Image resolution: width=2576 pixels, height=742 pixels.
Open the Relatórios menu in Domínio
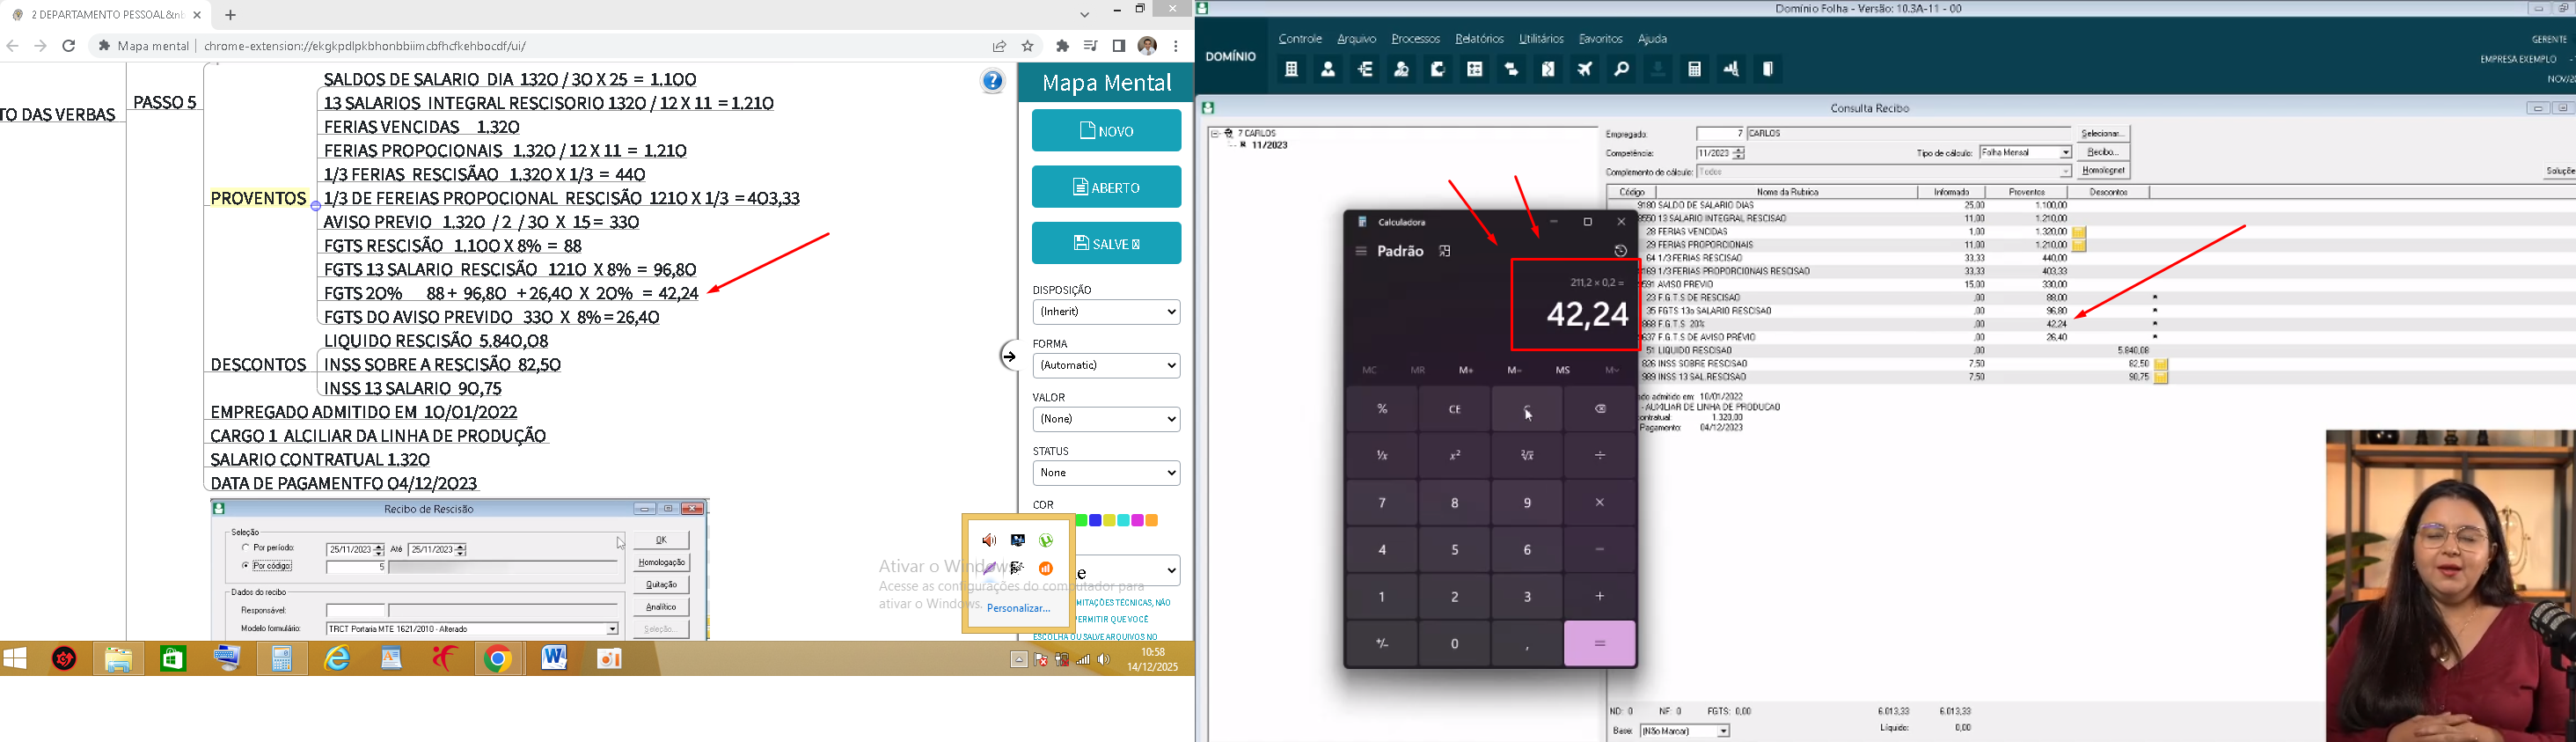pos(1479,39)
